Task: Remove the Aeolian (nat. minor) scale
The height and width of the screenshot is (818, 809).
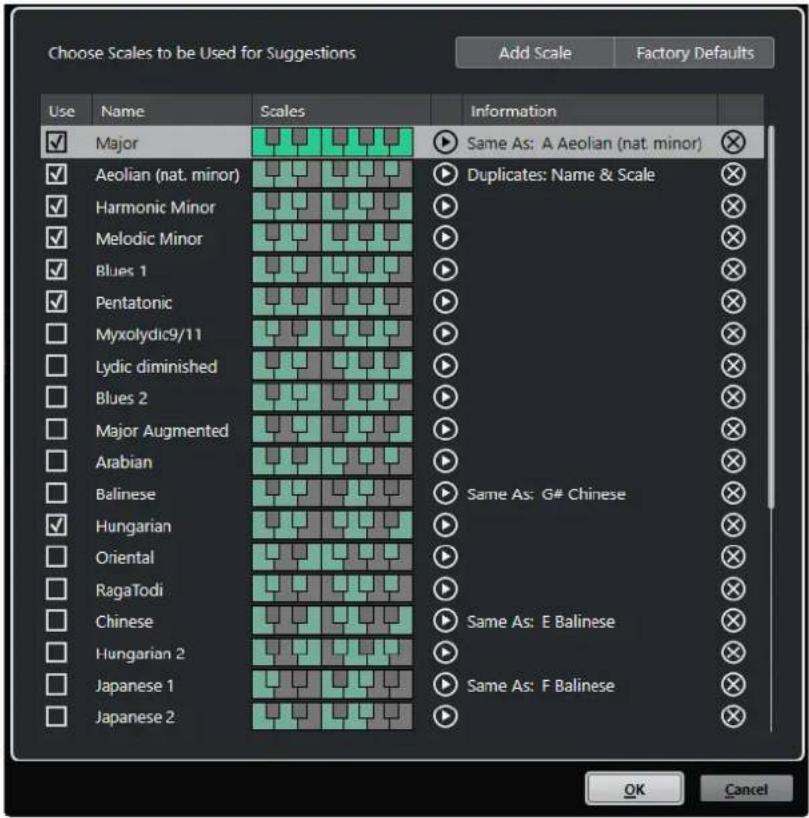Action: click(x=733, y=174)
